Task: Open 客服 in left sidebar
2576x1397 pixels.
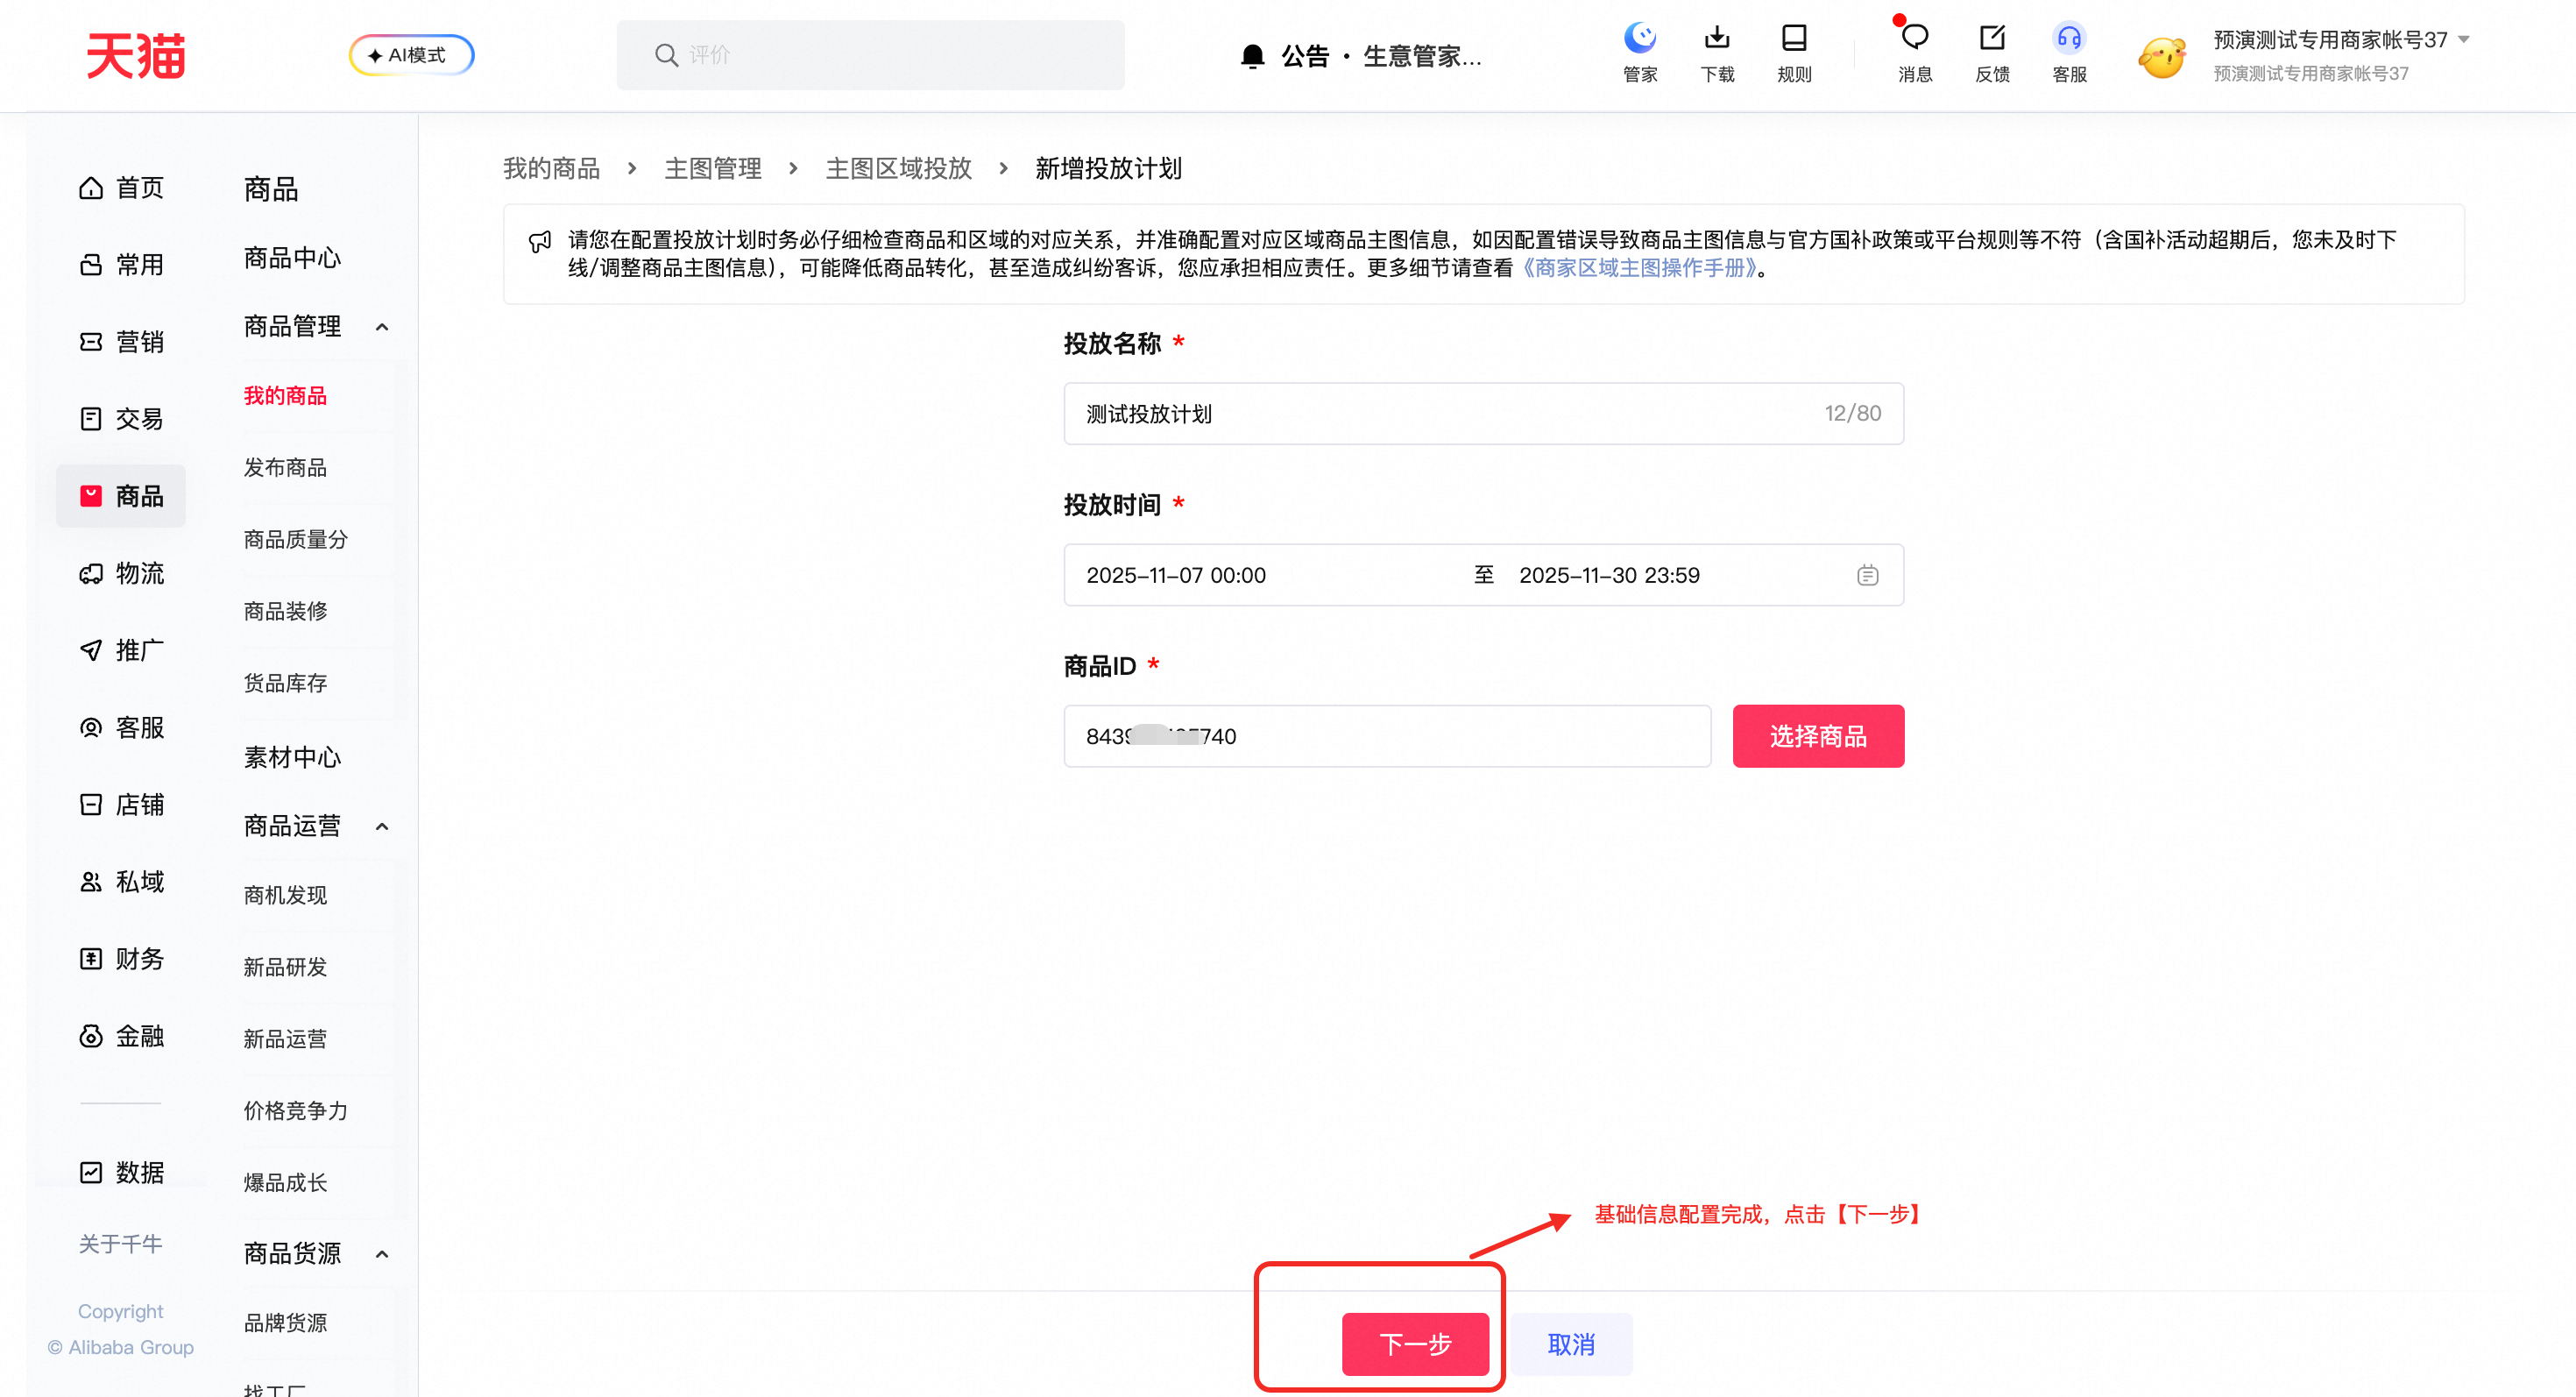Action: (121, 727)
